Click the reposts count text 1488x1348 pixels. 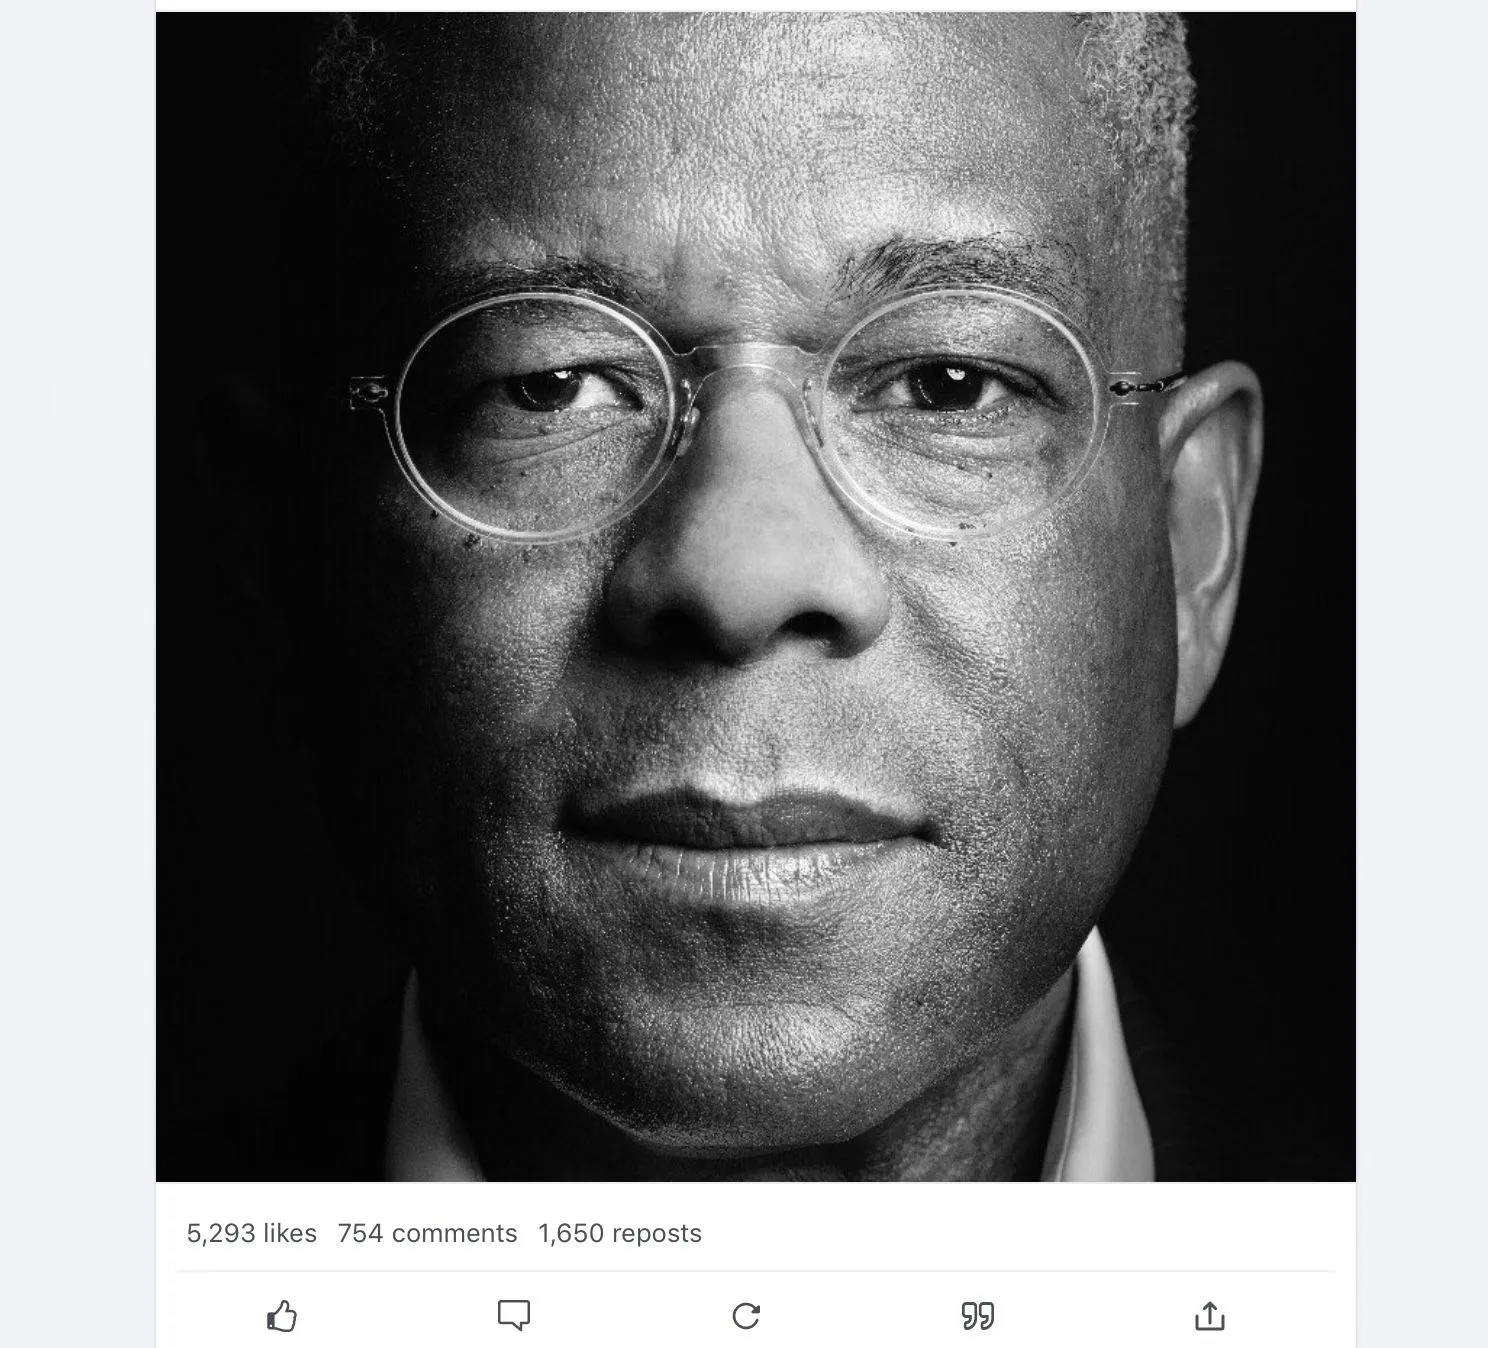(x=620, y=1233)
